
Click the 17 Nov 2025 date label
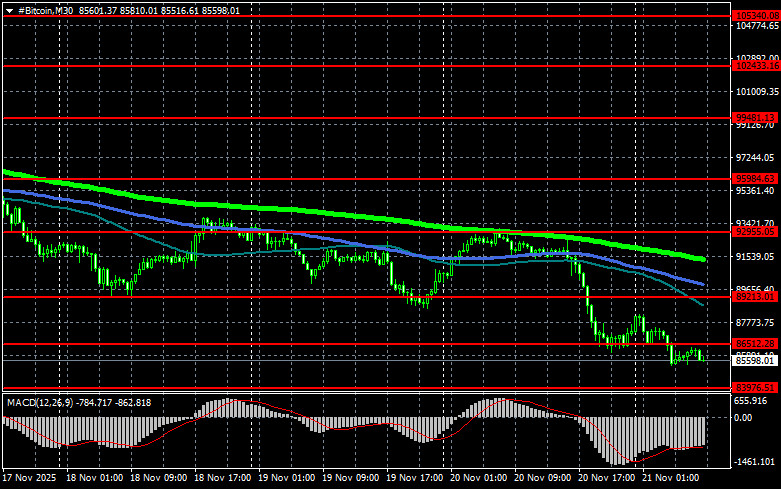27,478
